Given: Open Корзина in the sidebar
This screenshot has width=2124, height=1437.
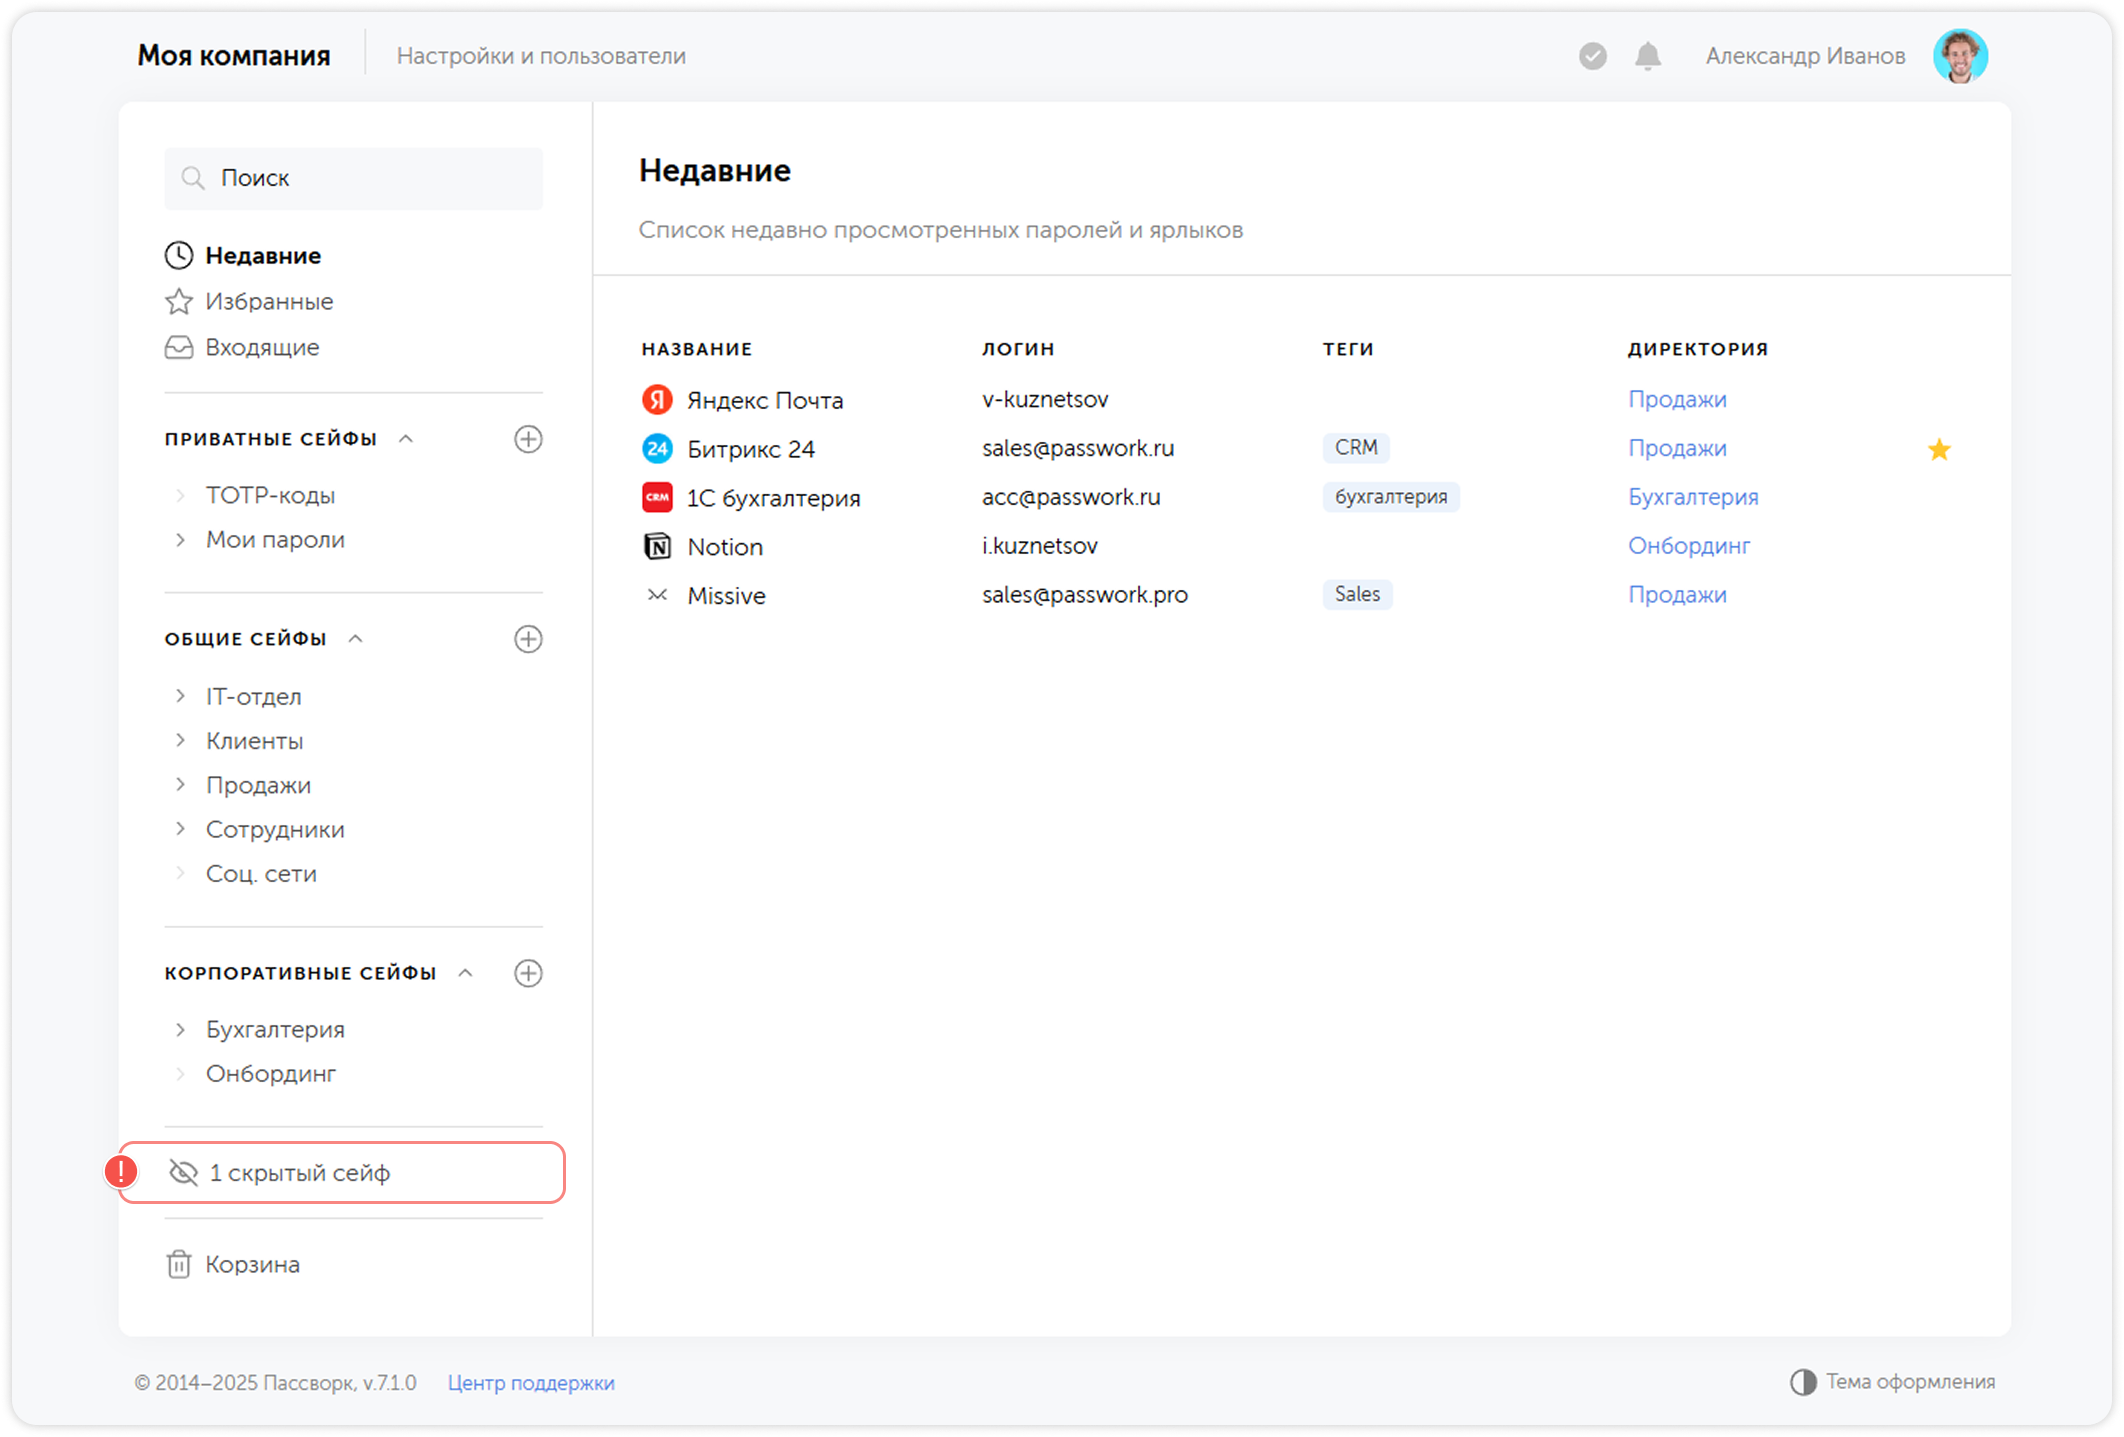Looking at the screenshot, I should [x=252, y=1264].
